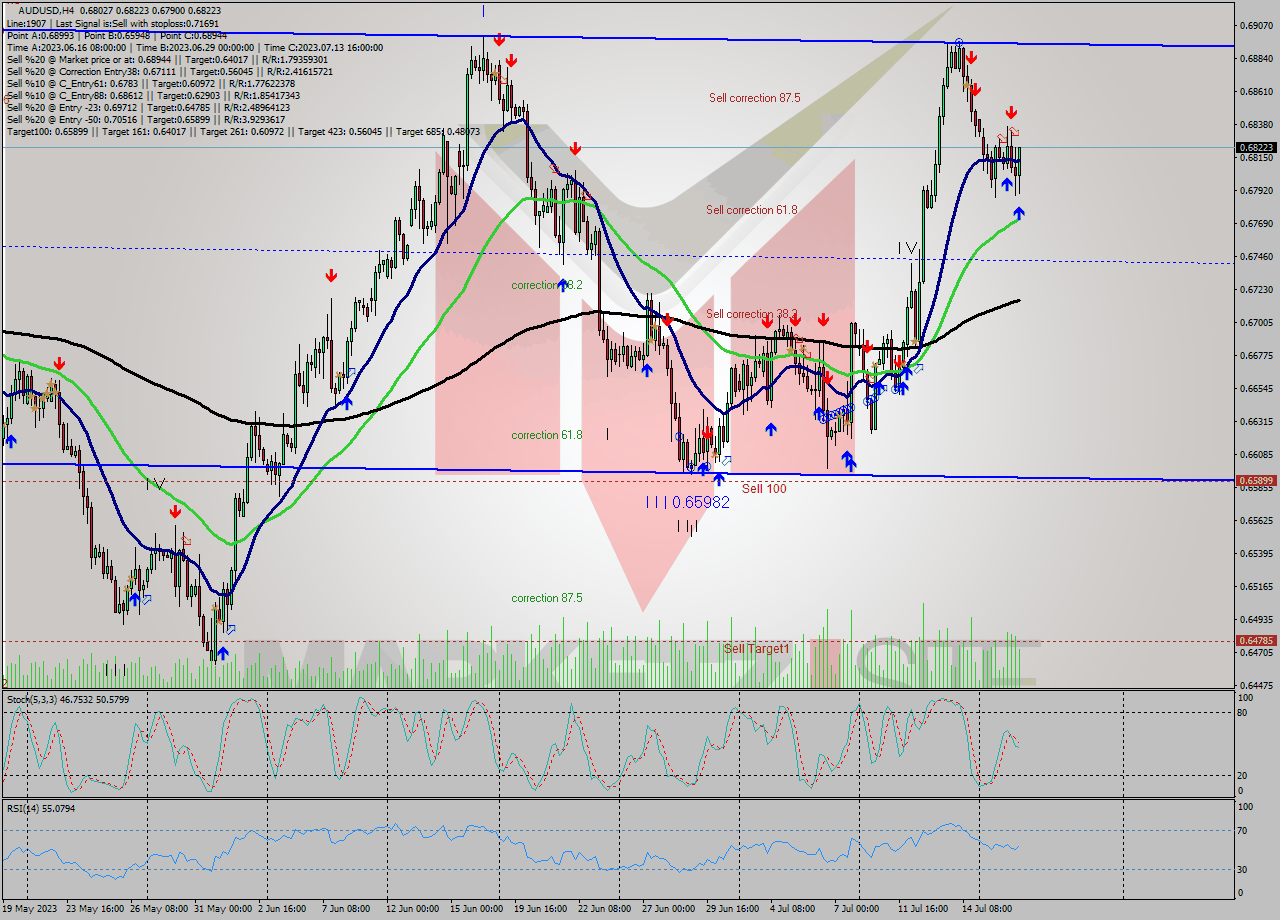Select the 'Sell %20 @ Entry -50' line
The height and width of the screenshot is (920, 1280).
(x=146, y=119)
